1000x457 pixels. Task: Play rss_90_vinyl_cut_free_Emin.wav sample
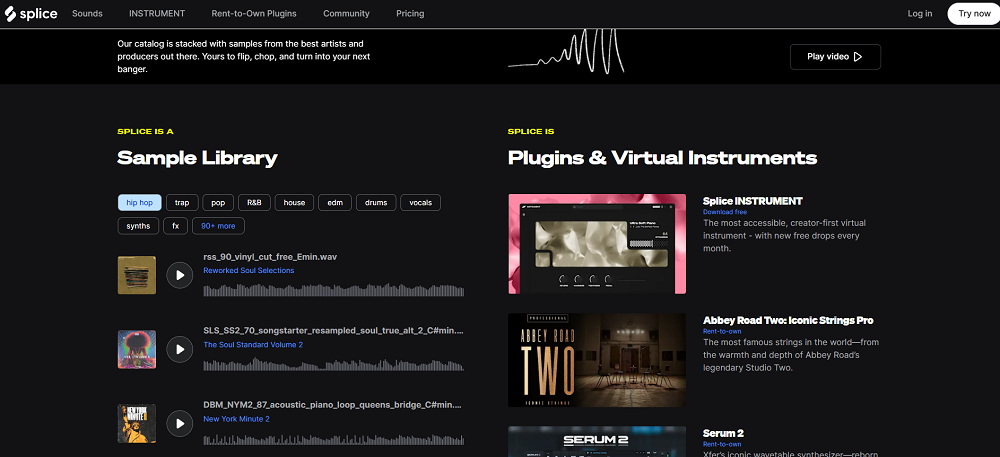[x=180, y=275]
